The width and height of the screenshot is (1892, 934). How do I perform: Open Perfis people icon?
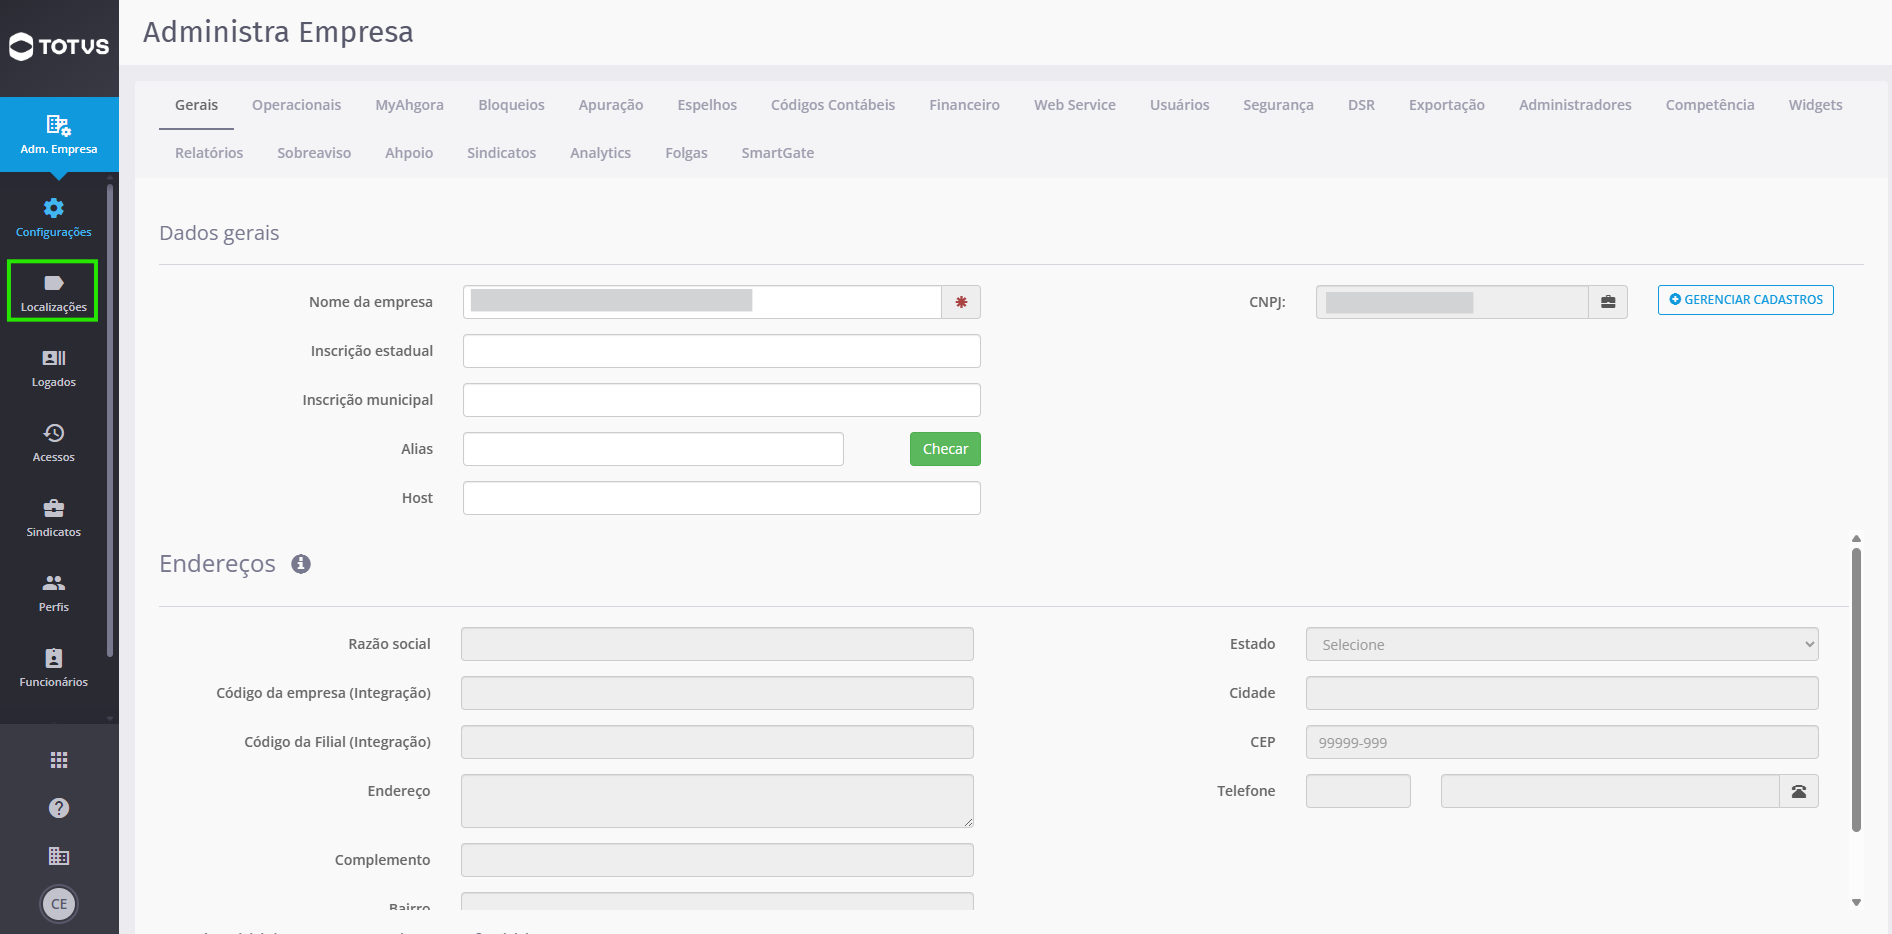click(x=54, y=583)
